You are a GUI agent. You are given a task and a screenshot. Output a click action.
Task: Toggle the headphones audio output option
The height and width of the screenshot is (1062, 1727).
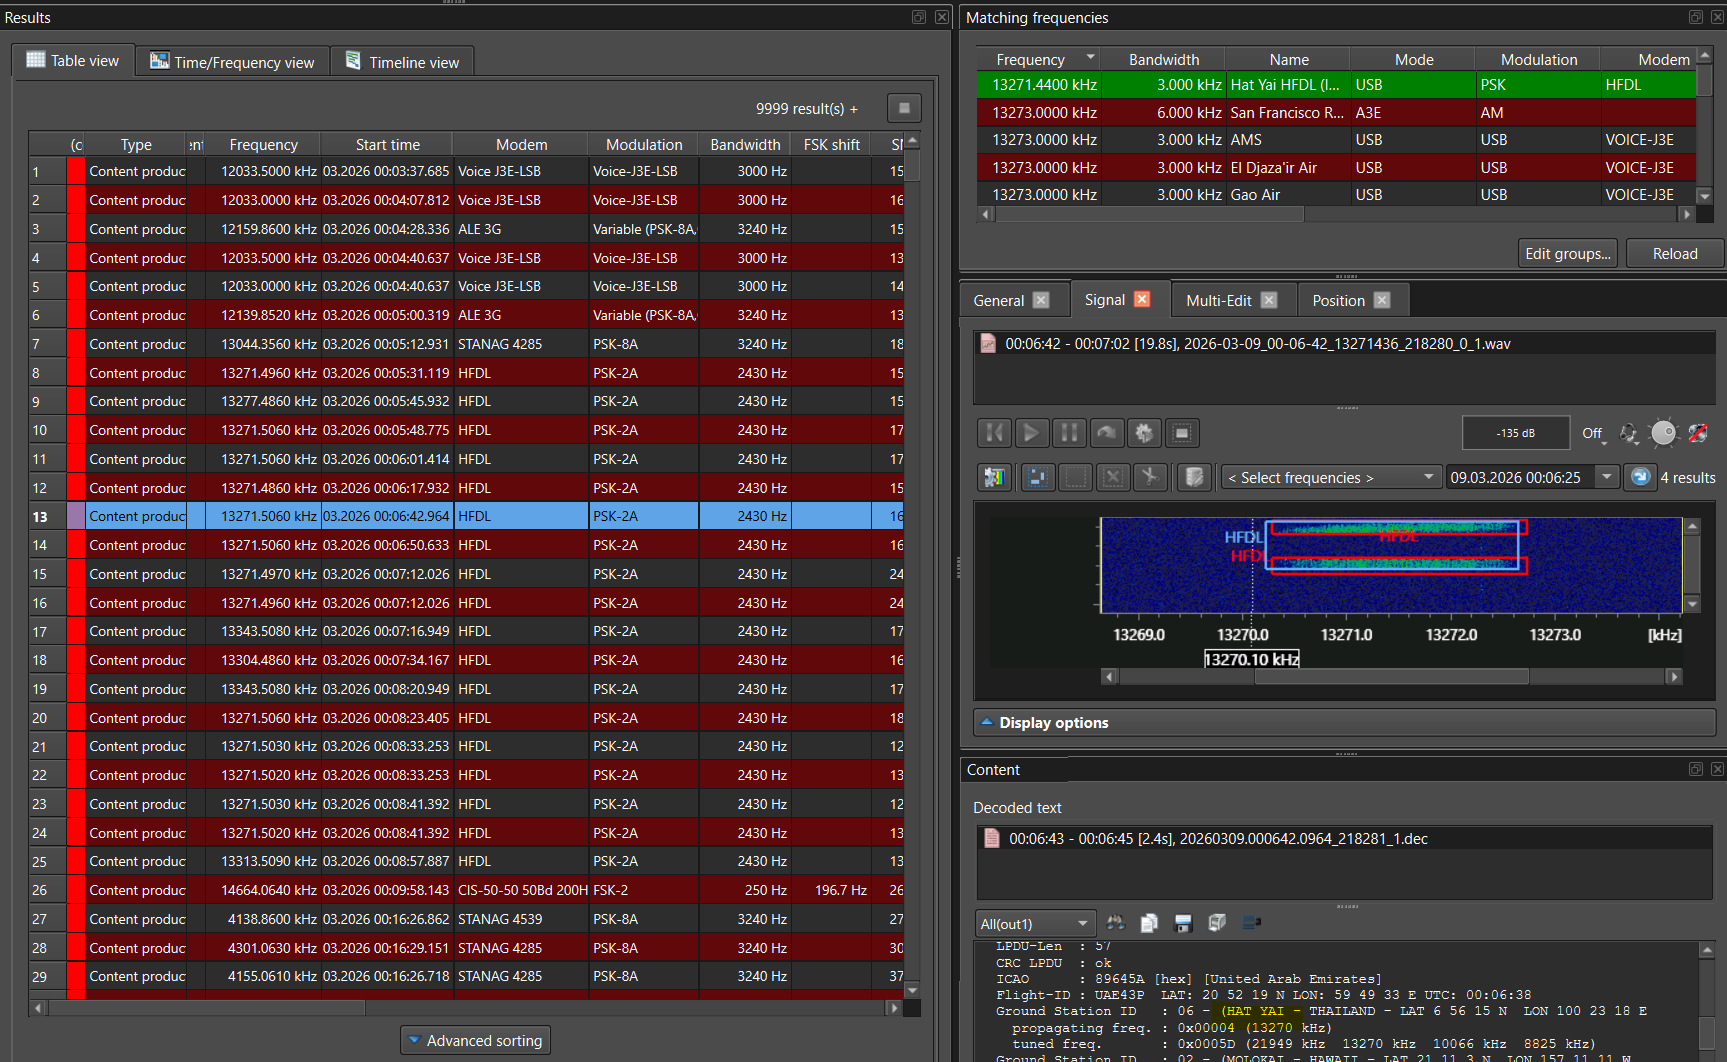[x=1629, y=433]
